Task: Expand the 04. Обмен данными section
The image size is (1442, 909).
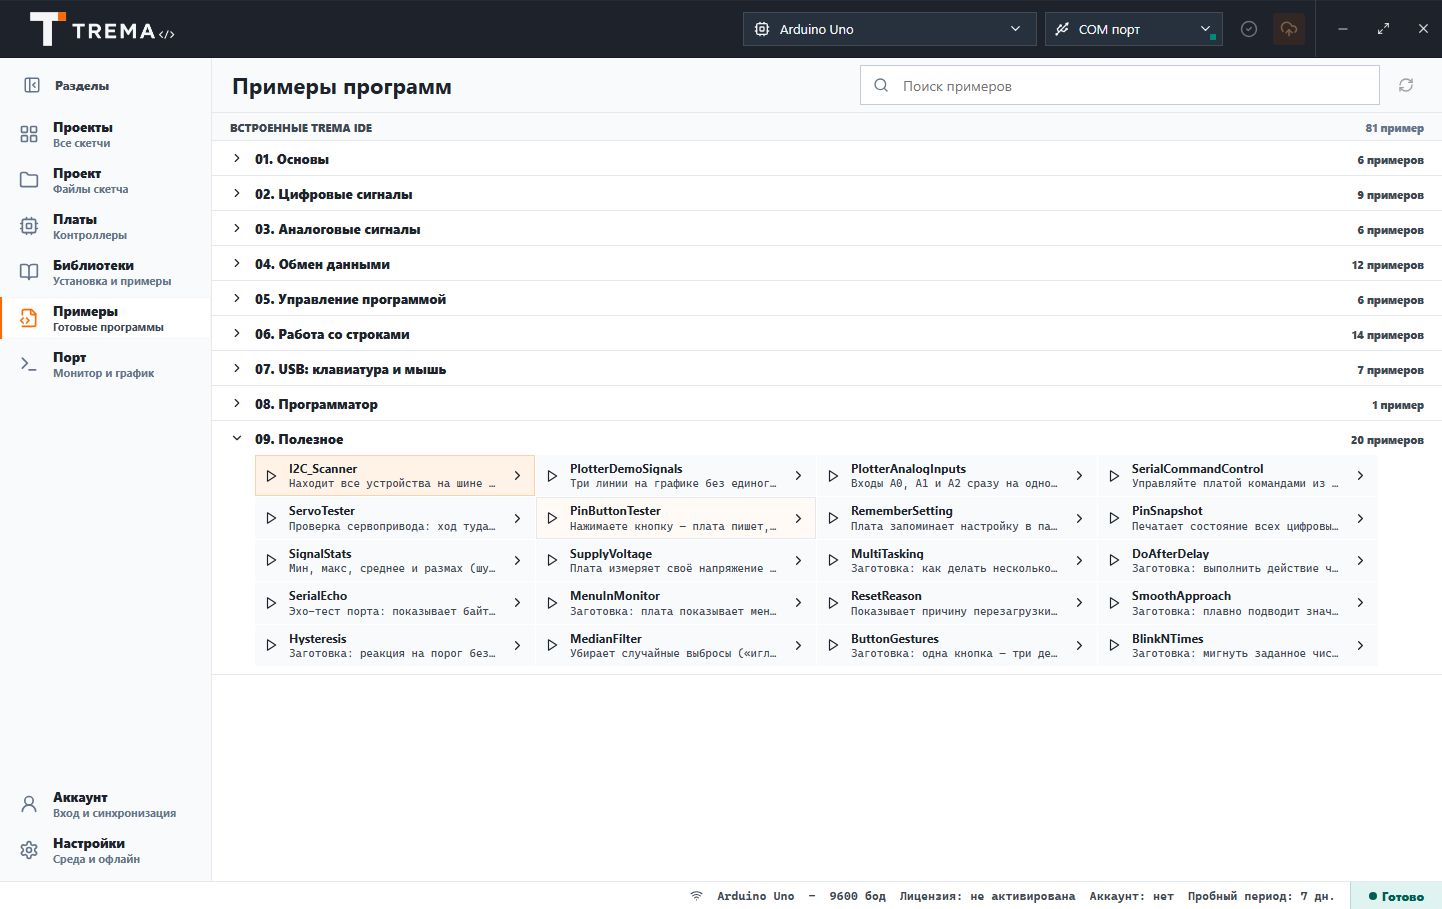Action: (826, 264)
